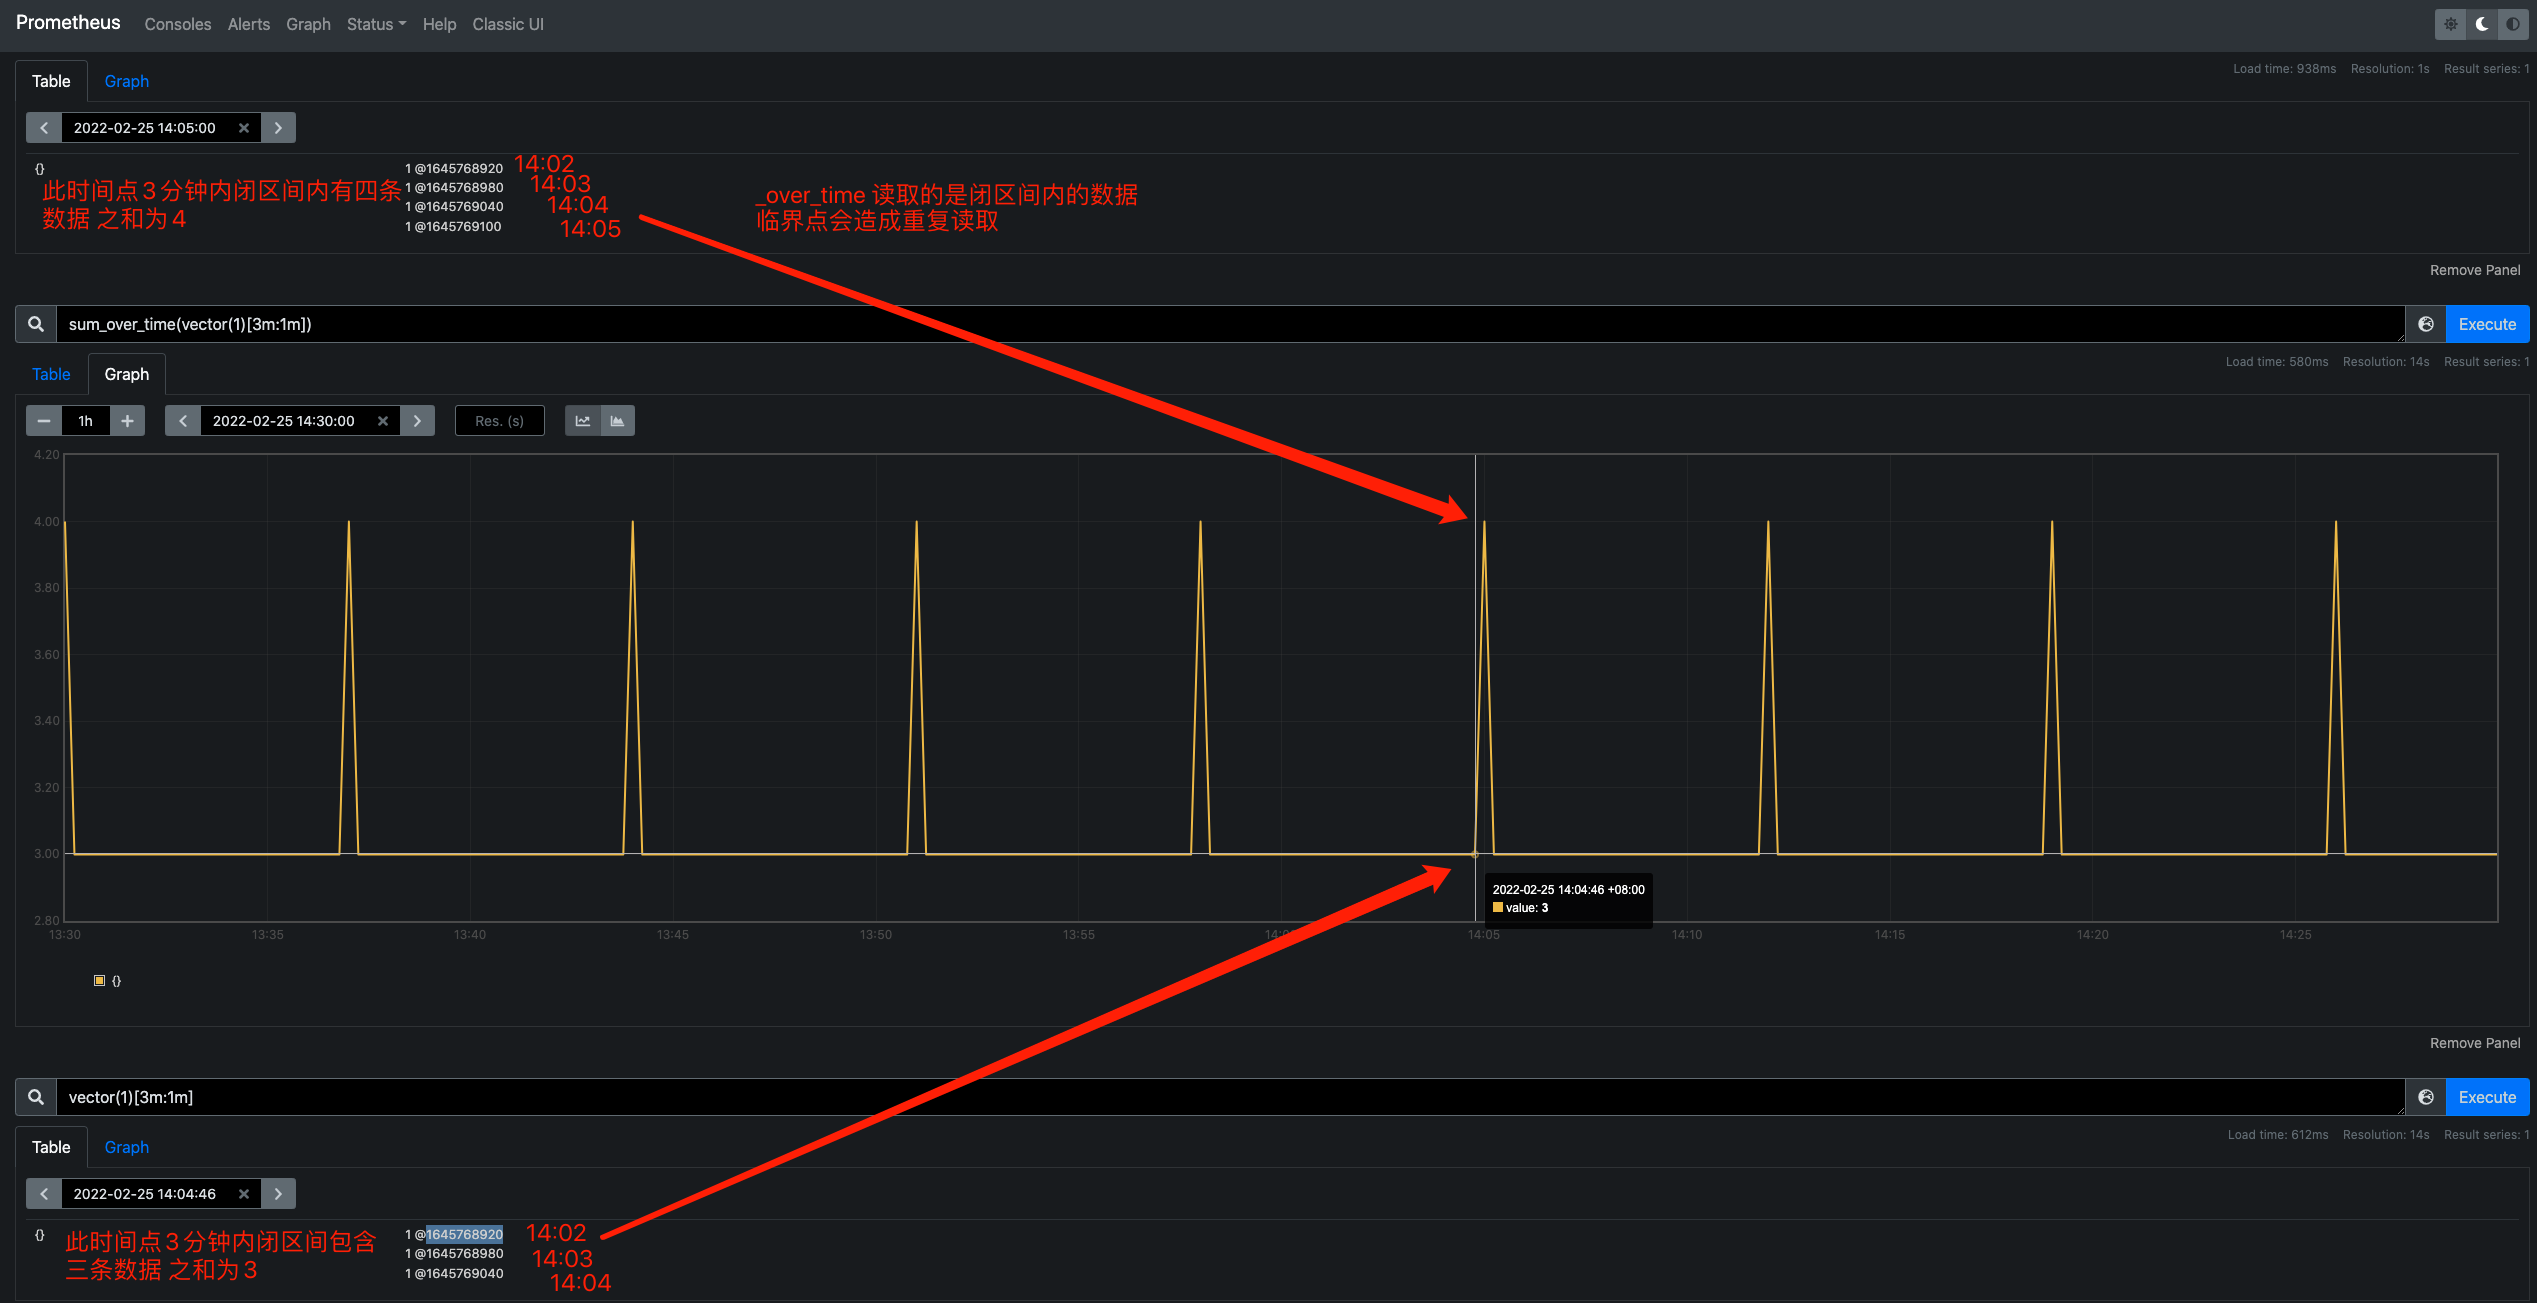Execute the sum_over_time query
The height and width of the screenshot is (1303, 2537).
(2487, 324)
